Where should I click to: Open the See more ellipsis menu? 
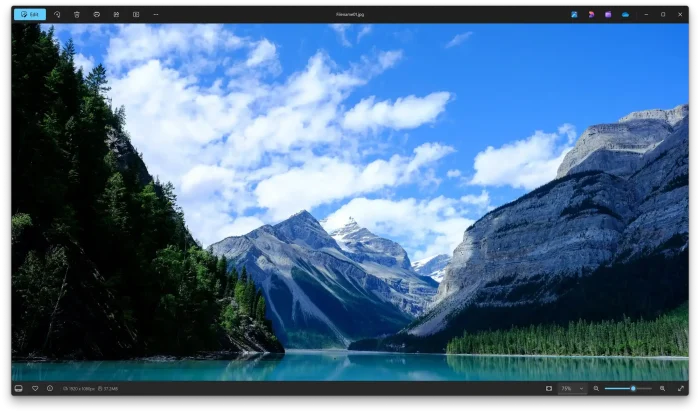[x=156, y=14]
